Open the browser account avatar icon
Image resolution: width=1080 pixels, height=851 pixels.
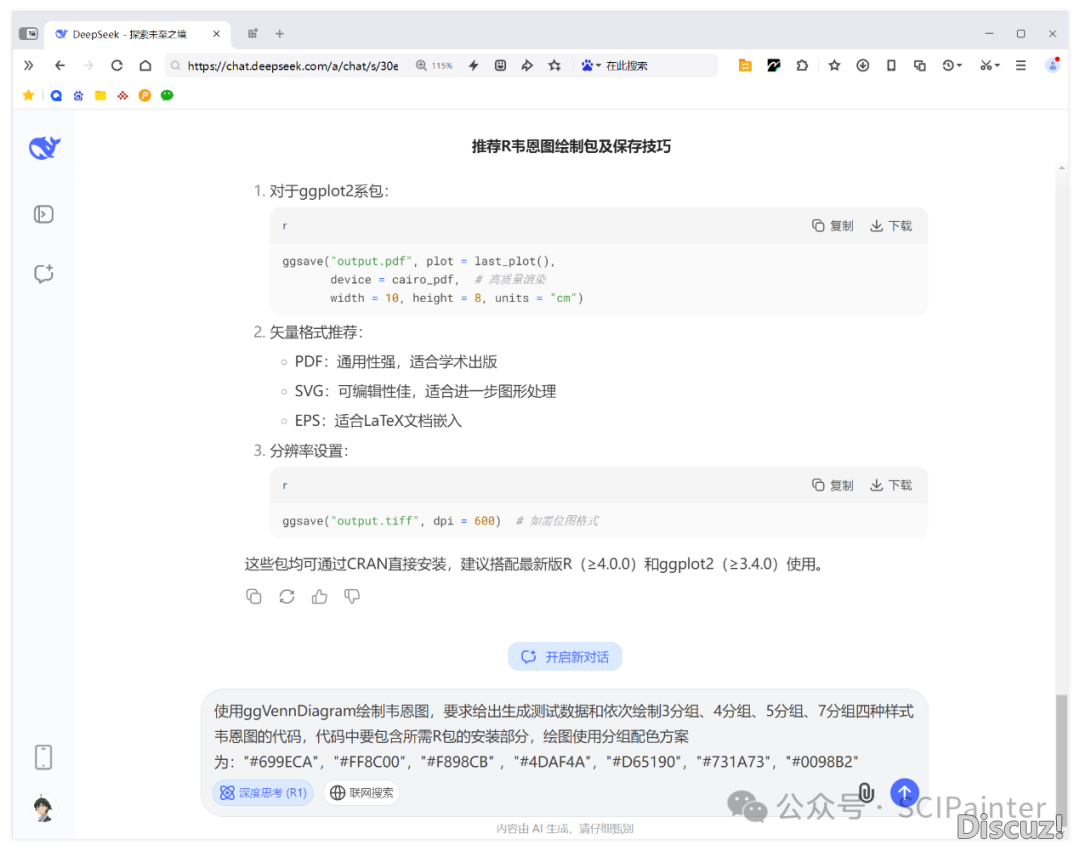[1052, 65]
